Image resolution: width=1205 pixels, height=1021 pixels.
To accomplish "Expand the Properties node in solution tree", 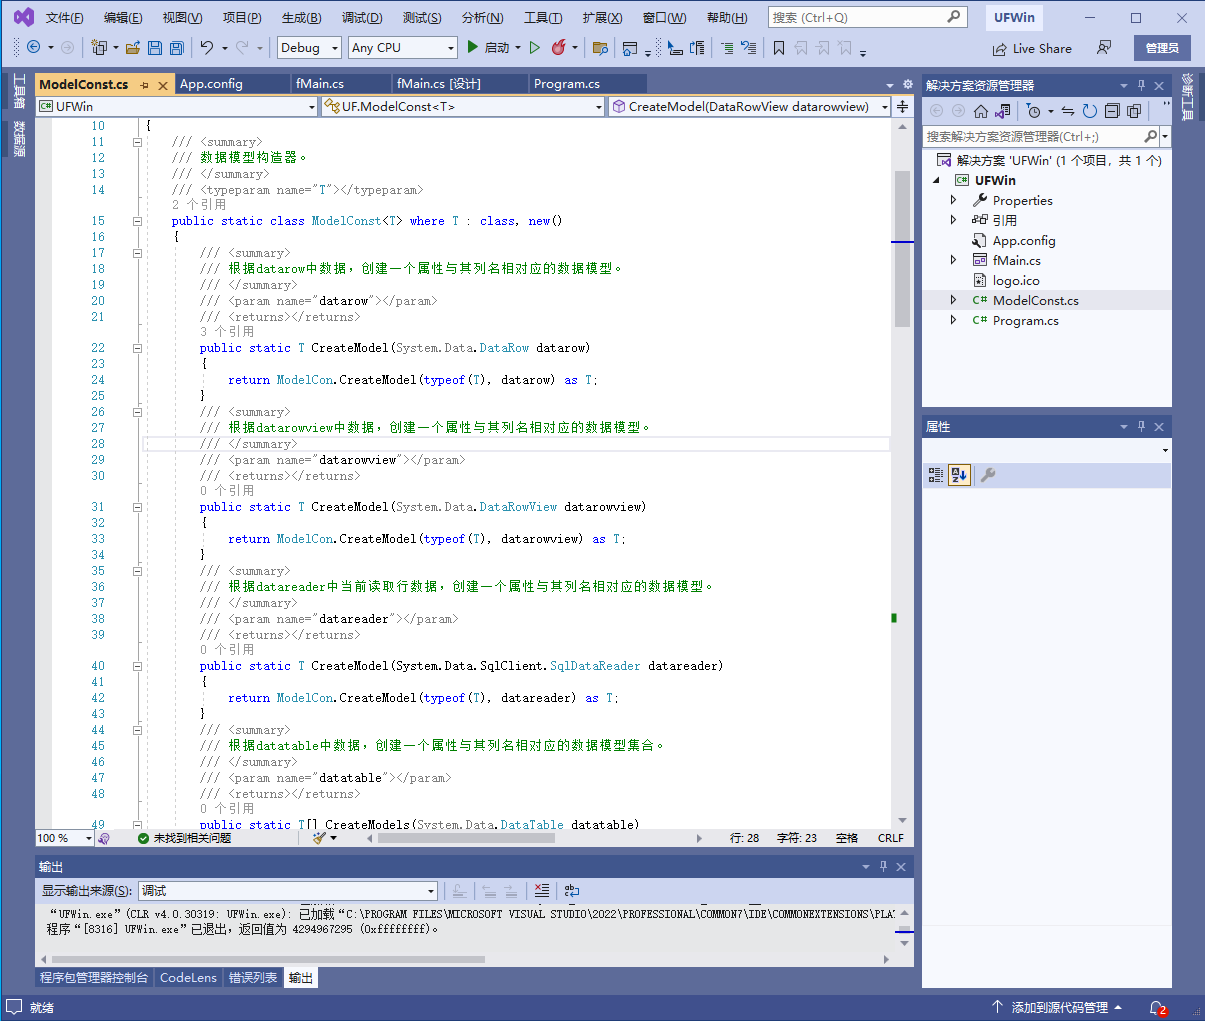I will pyautogui.click(x=953, y=200).
